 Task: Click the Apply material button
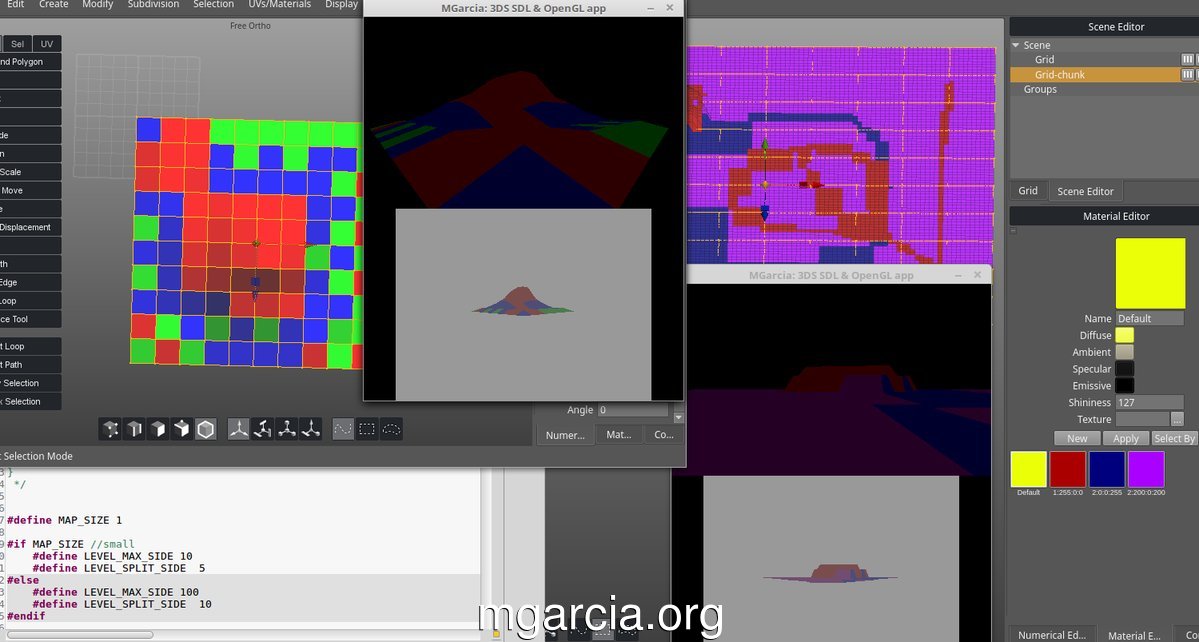(x=1126, y=439)
